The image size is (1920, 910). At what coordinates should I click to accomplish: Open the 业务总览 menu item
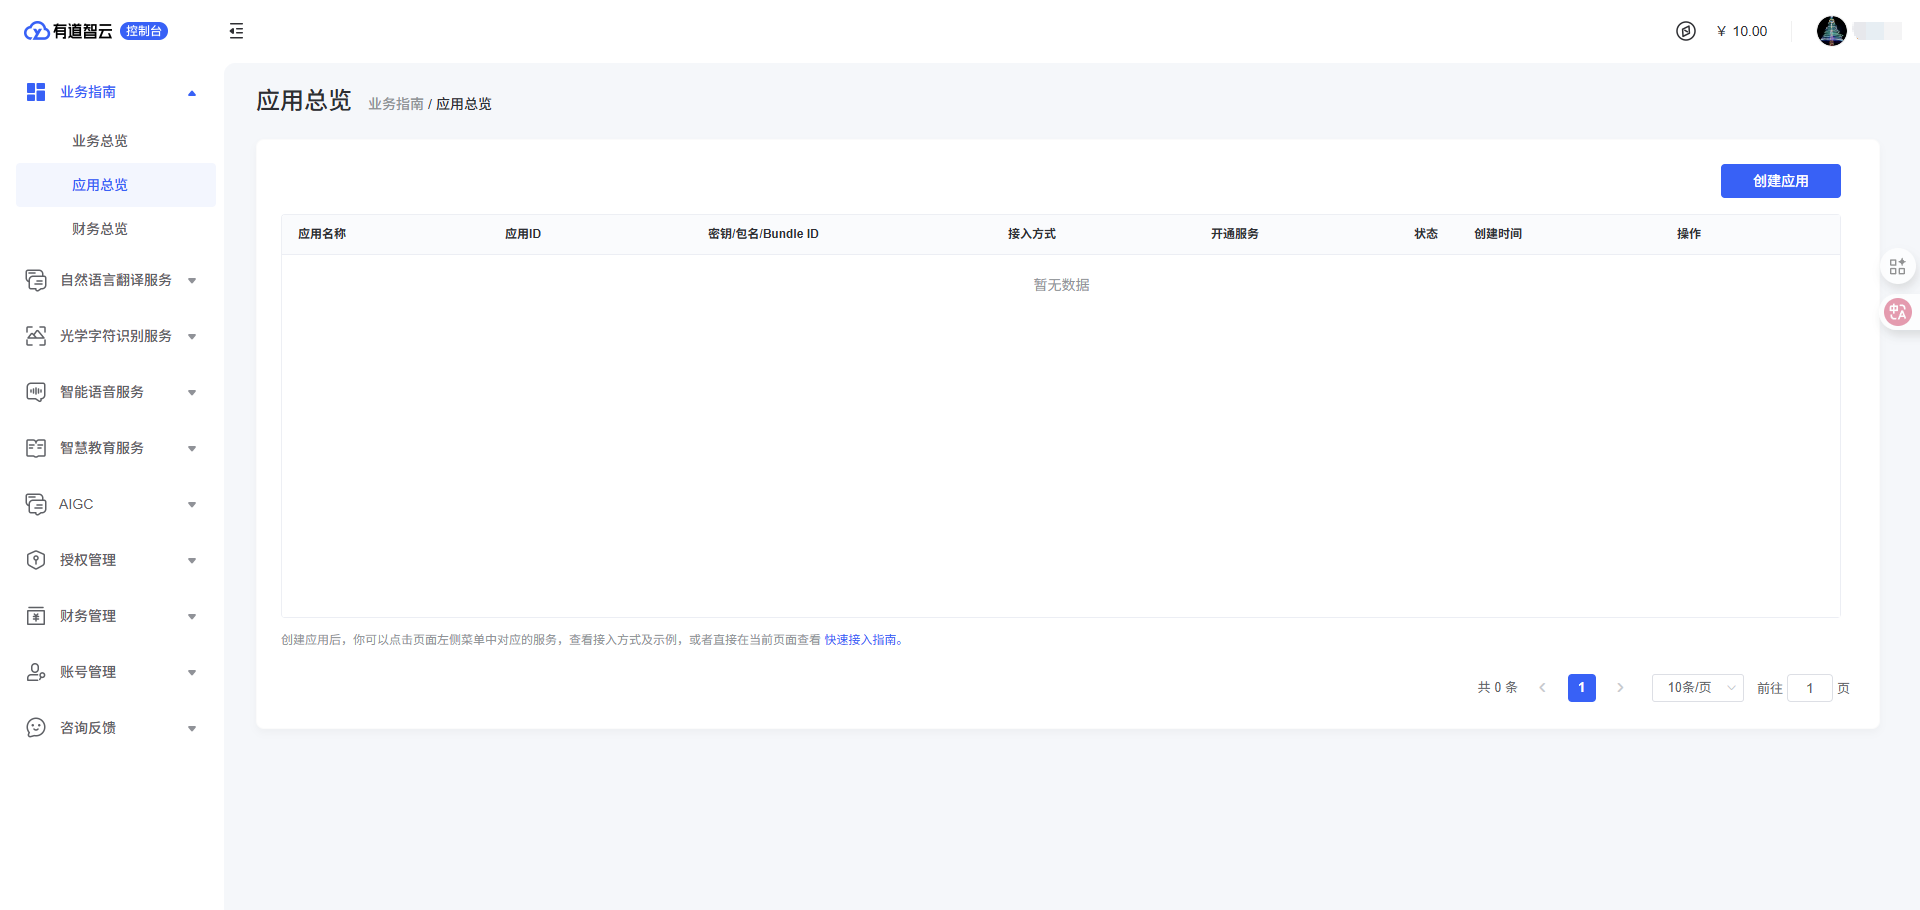100,141
